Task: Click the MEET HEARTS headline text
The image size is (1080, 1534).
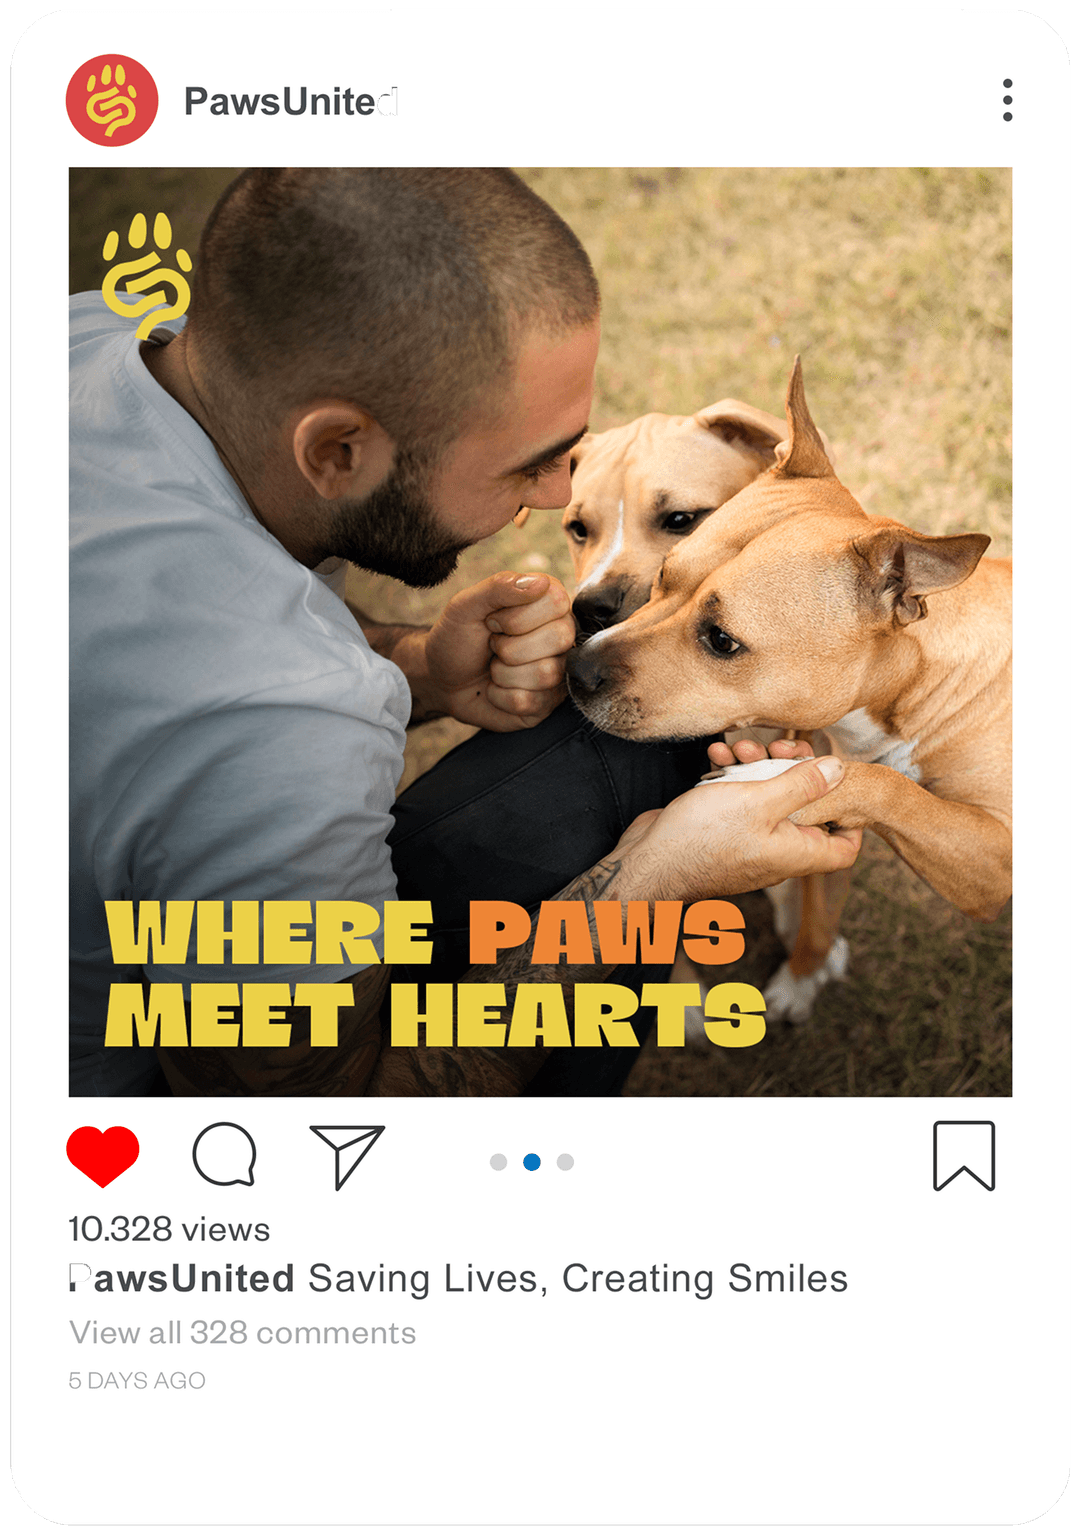Action: click(436, 1015)
